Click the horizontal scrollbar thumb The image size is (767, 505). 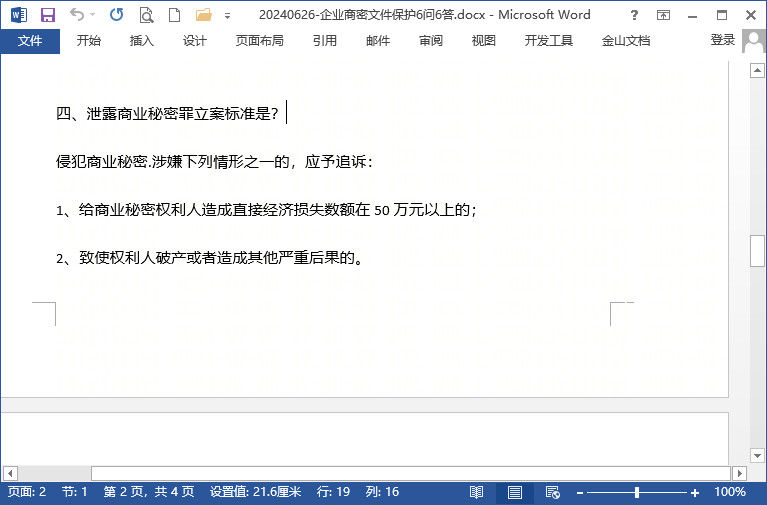coord(410,473)
